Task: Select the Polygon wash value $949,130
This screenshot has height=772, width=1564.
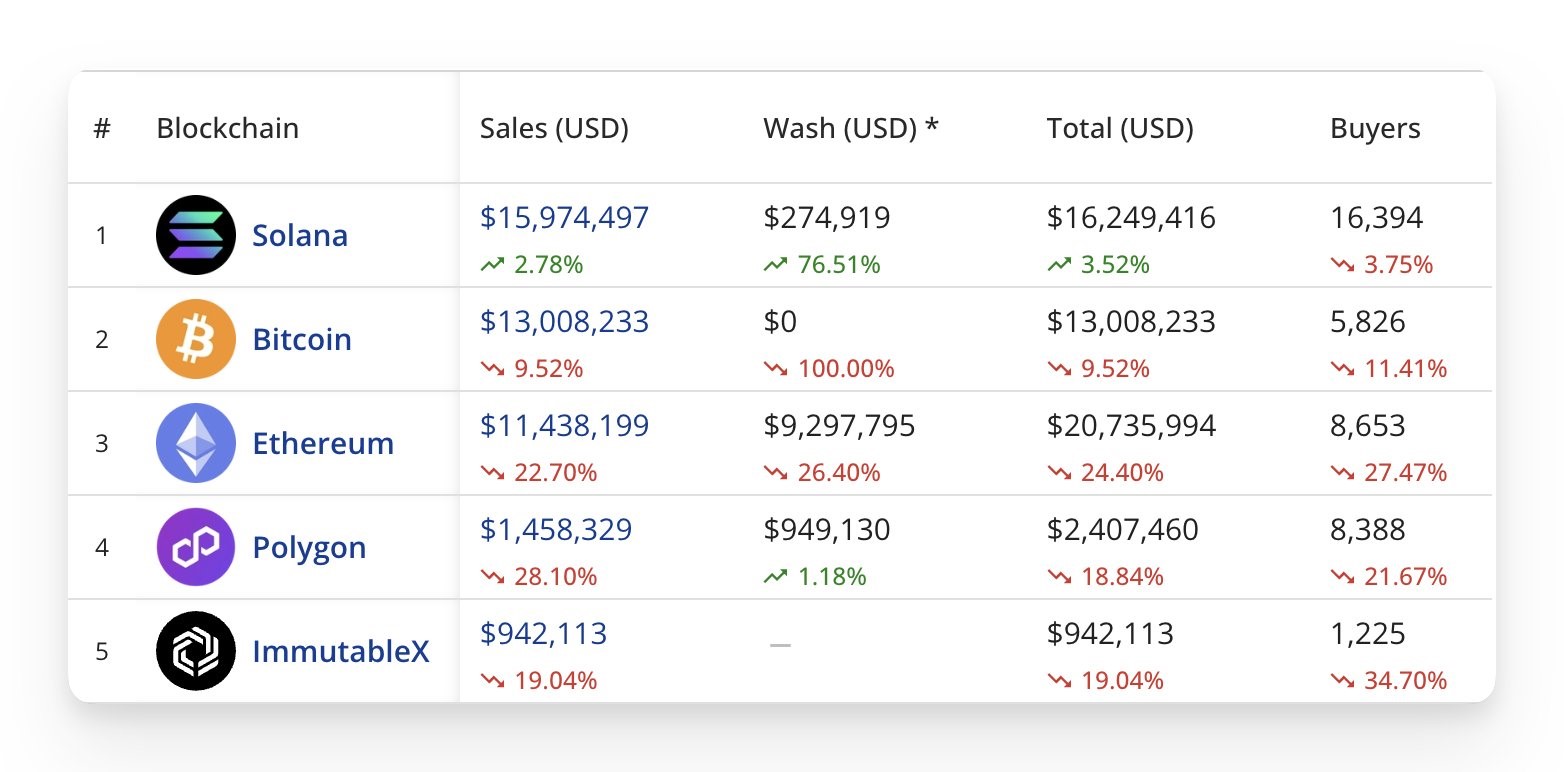Action: [827, 529]
